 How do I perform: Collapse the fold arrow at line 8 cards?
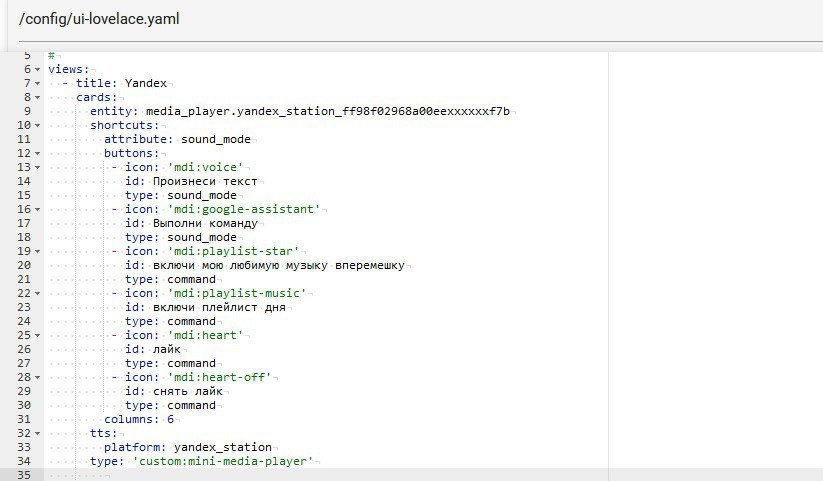coord(37,98)
